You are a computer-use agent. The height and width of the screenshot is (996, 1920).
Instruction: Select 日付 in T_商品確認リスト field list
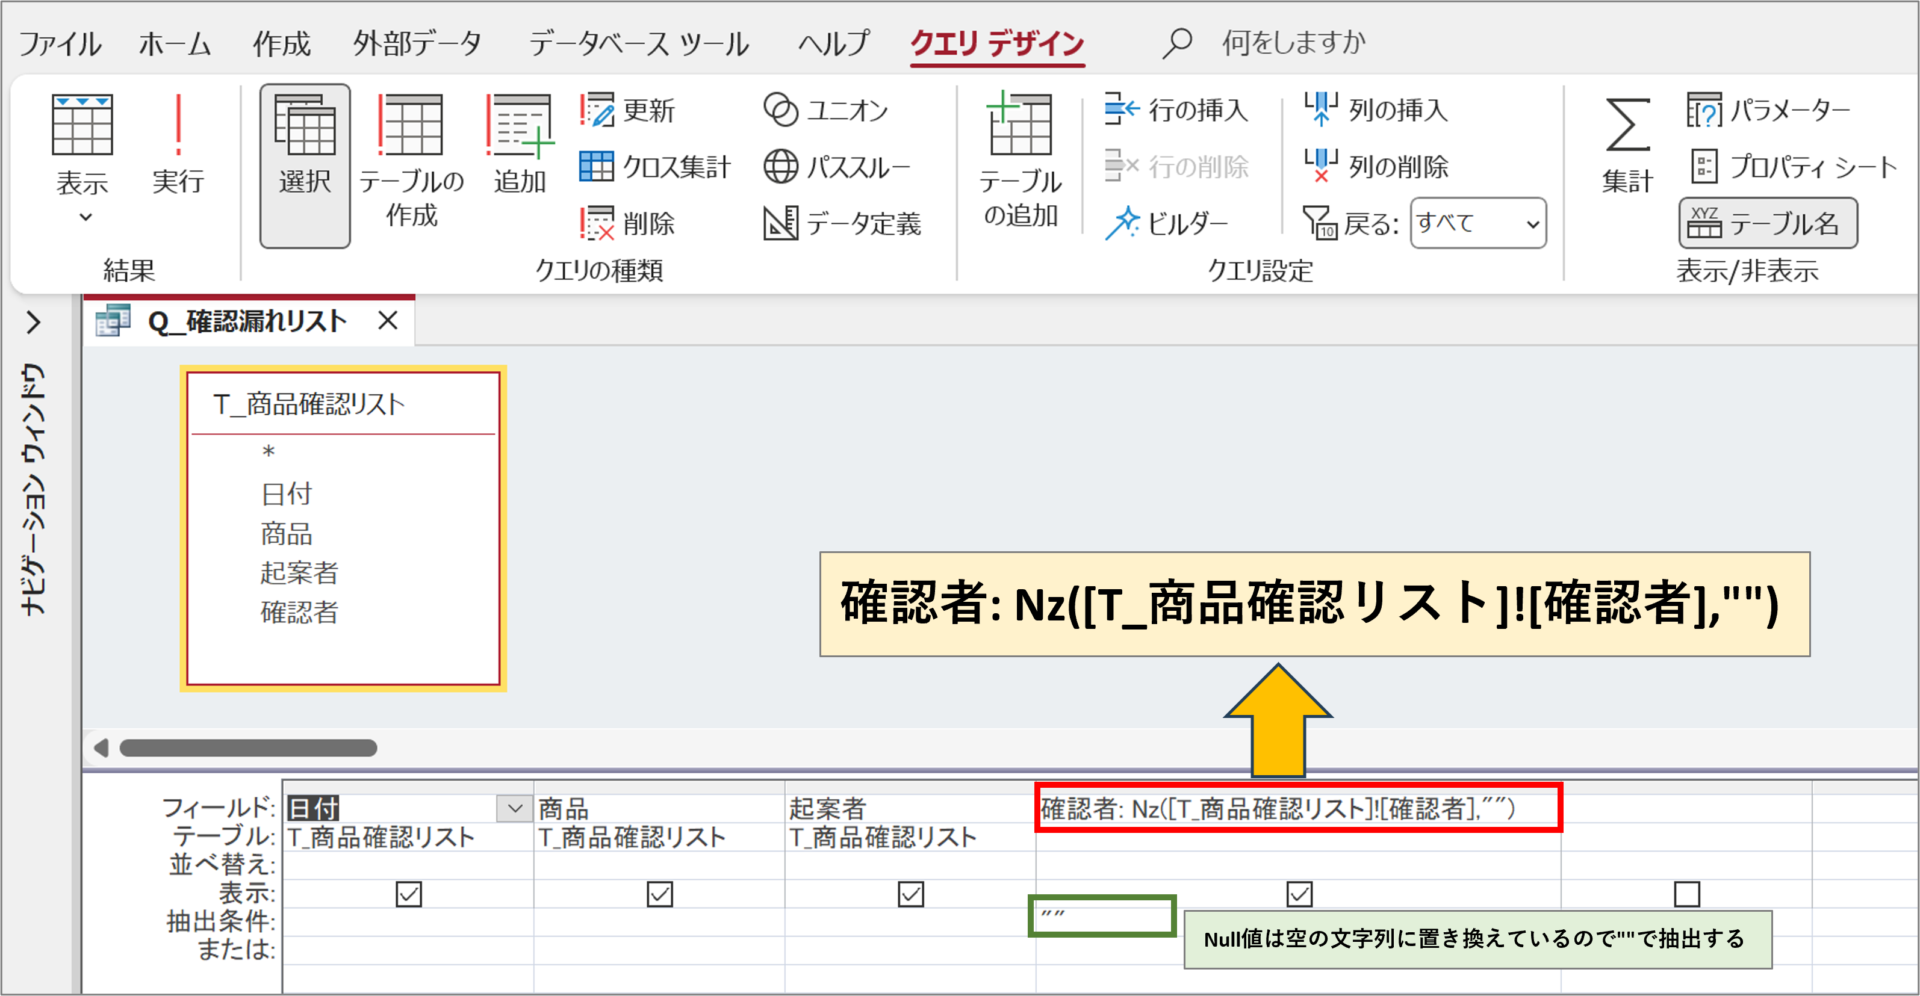[287, 494]
